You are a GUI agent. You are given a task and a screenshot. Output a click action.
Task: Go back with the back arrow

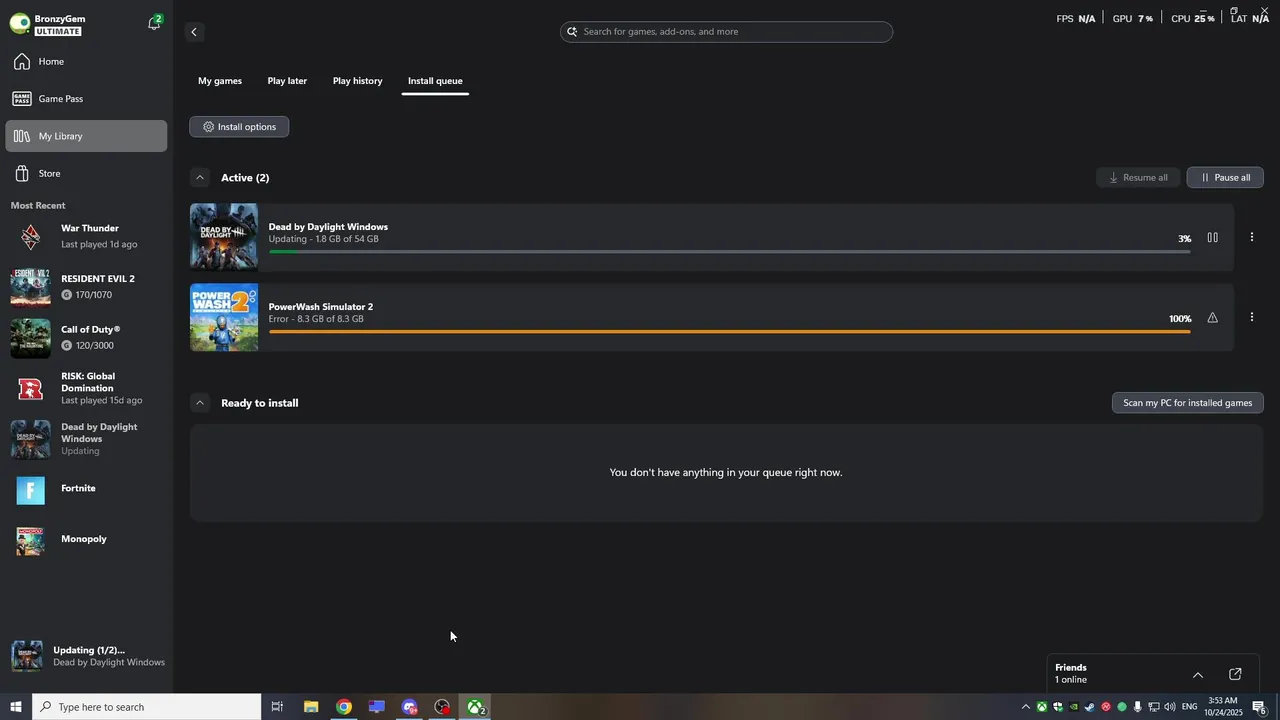pyautogui.click(x=194, y=32)
